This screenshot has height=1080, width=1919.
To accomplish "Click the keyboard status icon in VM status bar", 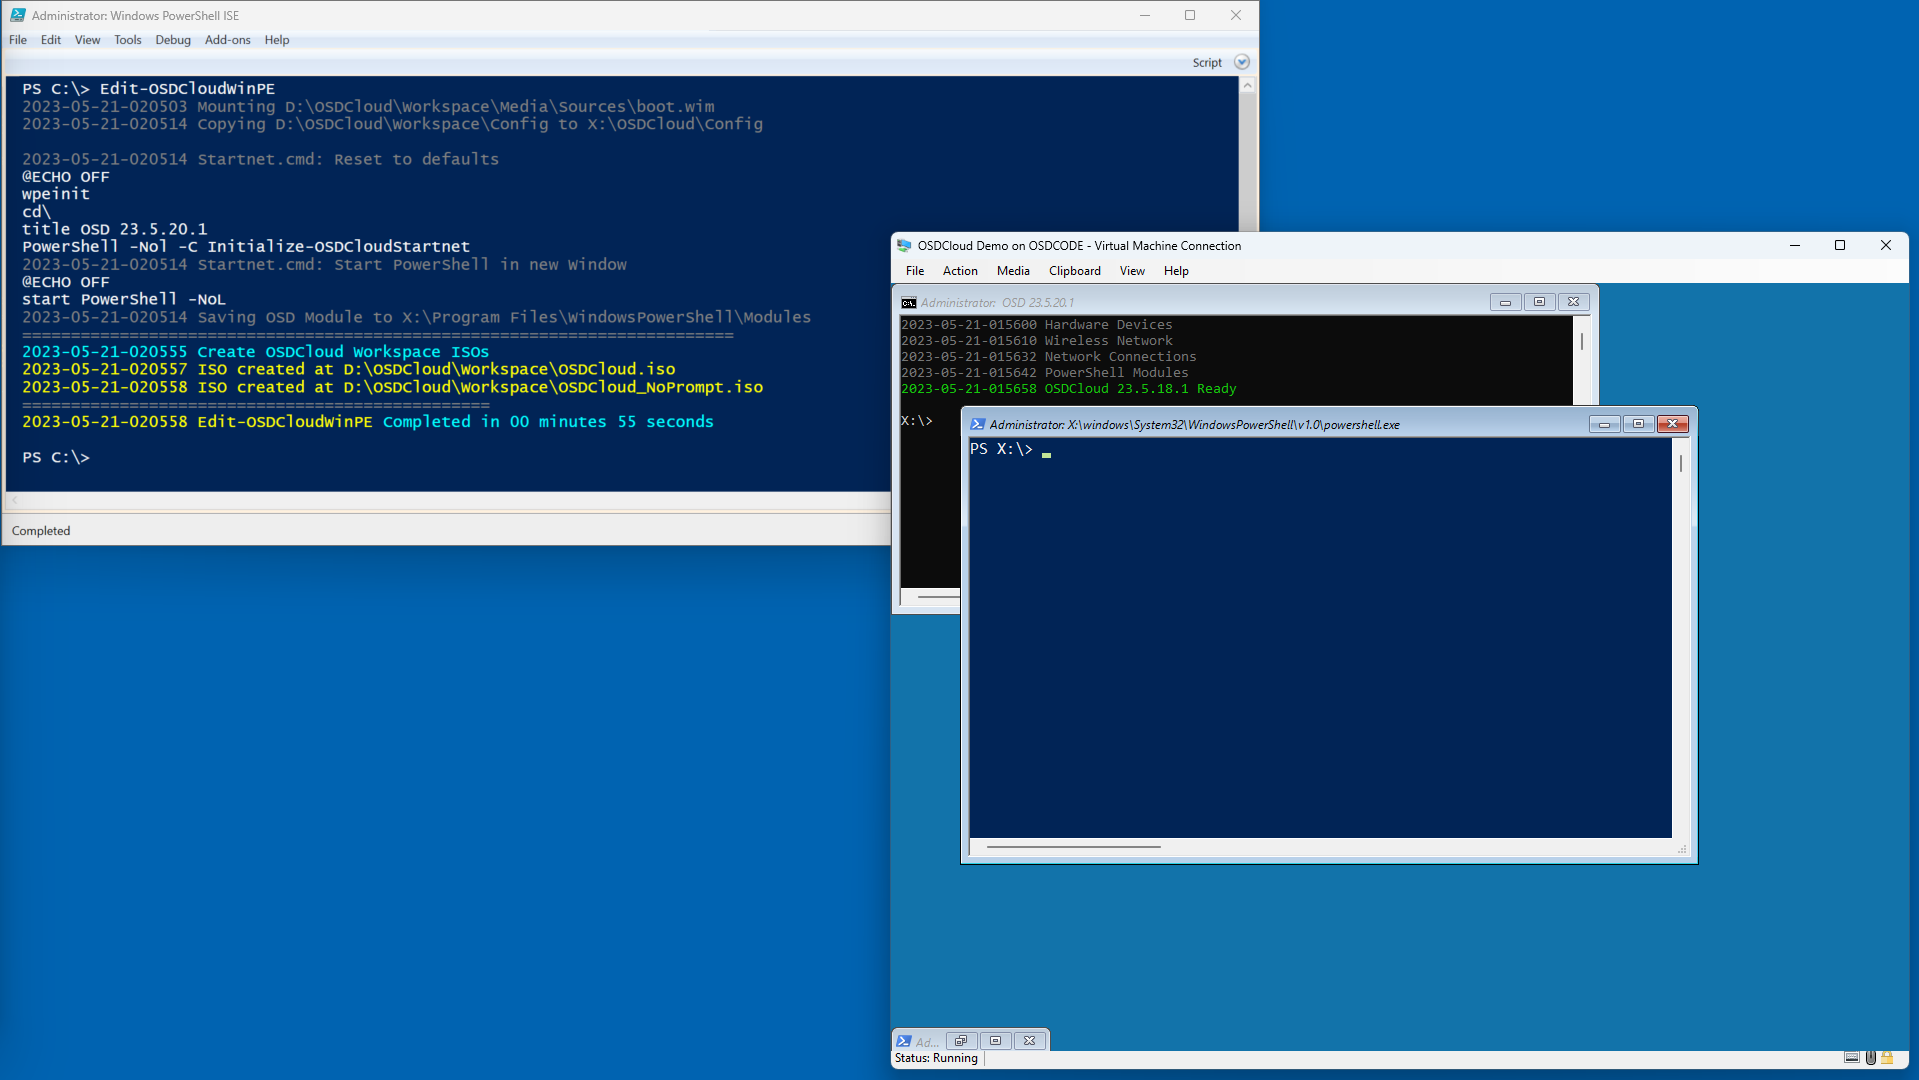I will (1851, 1057).
